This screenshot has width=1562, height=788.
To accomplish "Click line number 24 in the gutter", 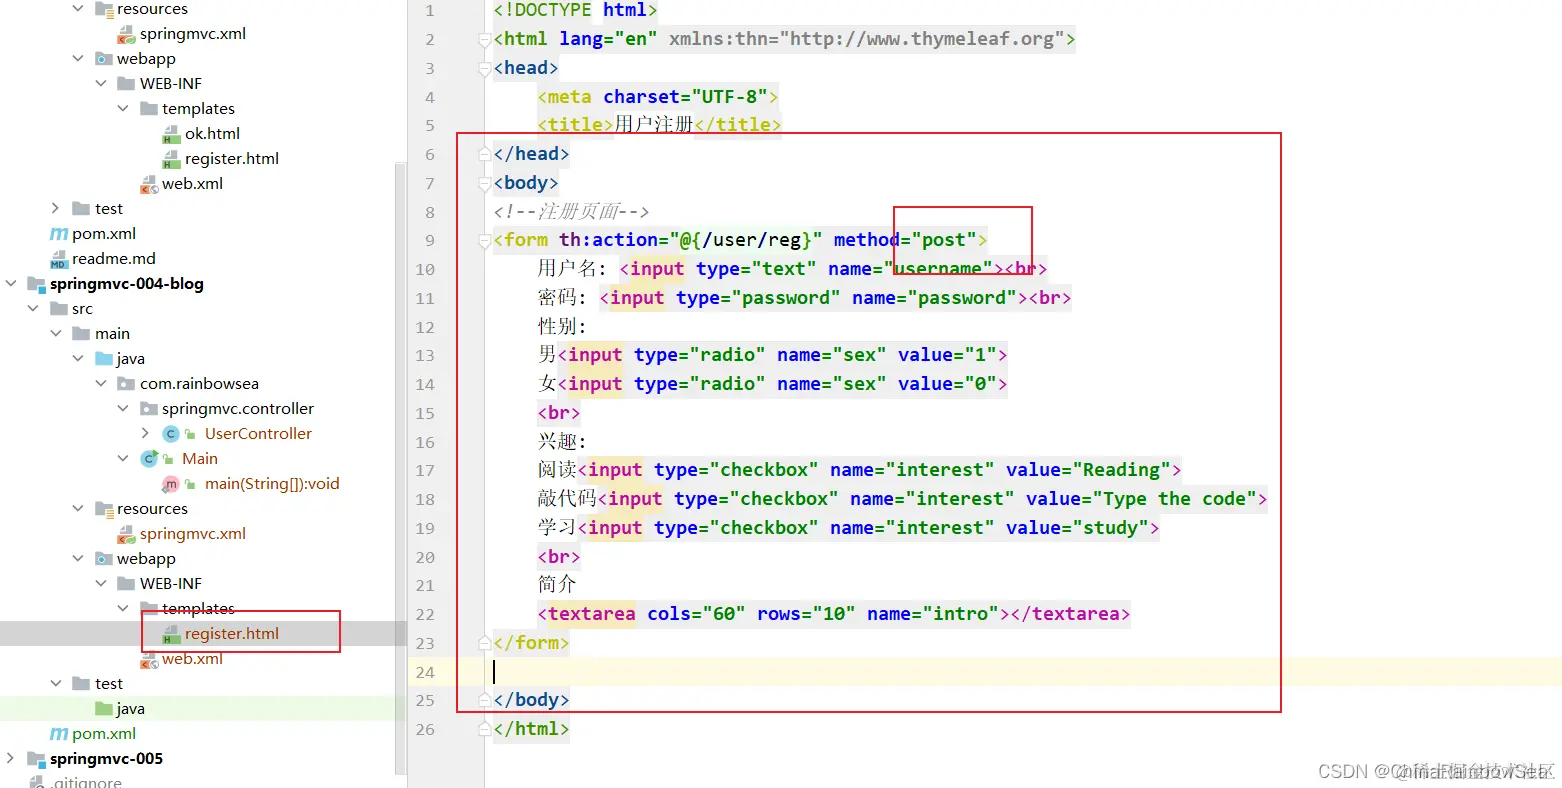I will (x=425, y=672).
